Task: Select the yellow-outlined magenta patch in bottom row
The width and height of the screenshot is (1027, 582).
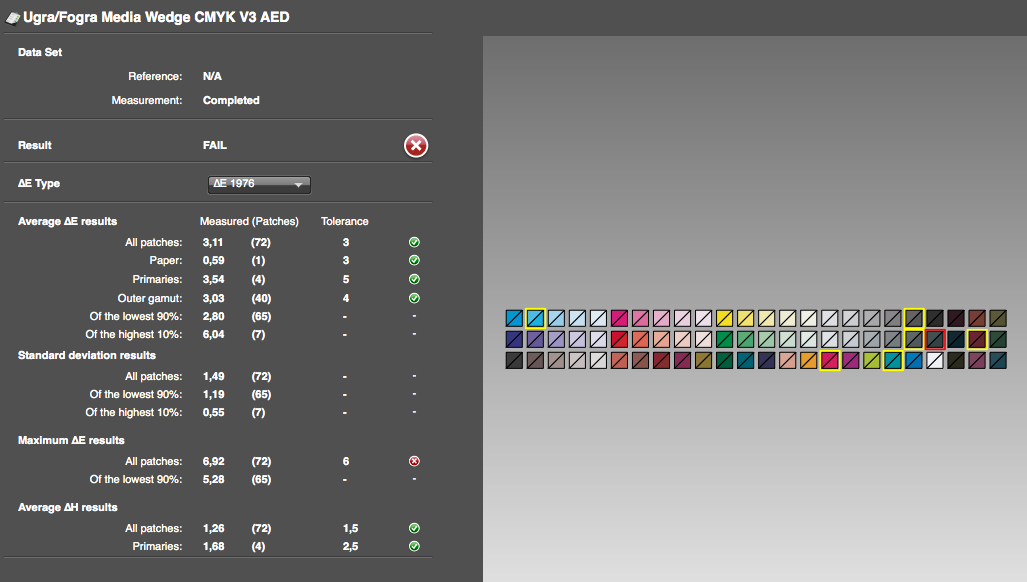Action: tap(830, 360)
